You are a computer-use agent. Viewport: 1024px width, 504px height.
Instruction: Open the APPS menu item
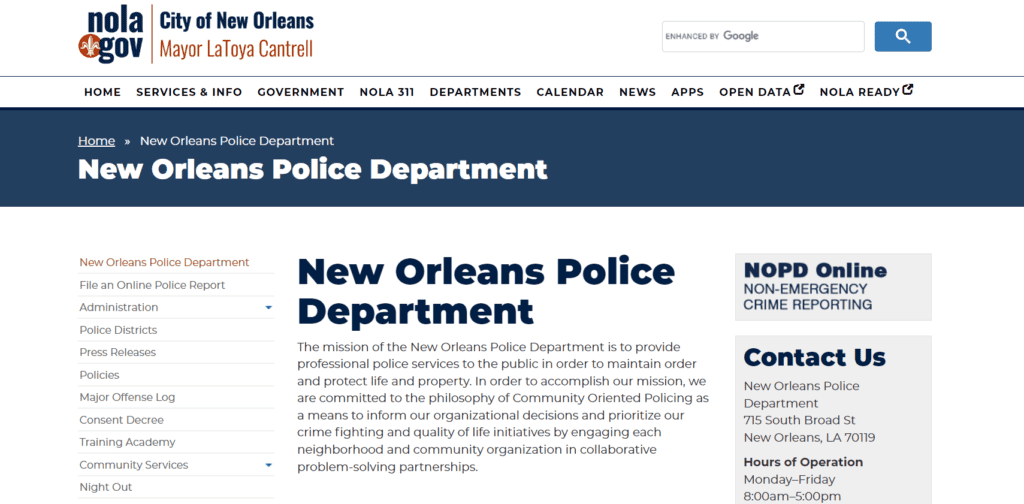click(x=688, y=92)
